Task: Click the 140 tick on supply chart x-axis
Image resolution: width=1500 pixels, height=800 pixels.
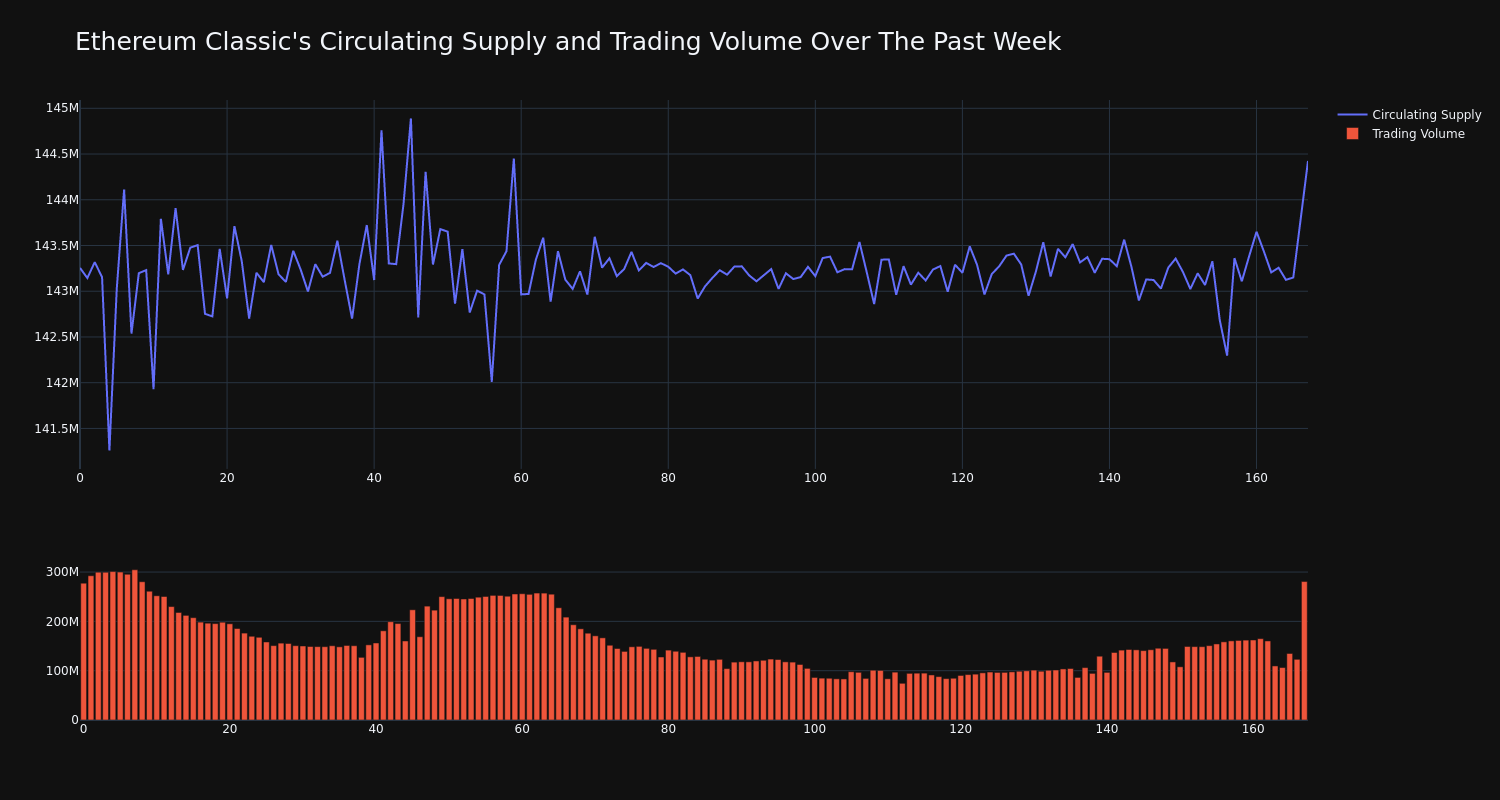Action: click(x=1109, y=478)
